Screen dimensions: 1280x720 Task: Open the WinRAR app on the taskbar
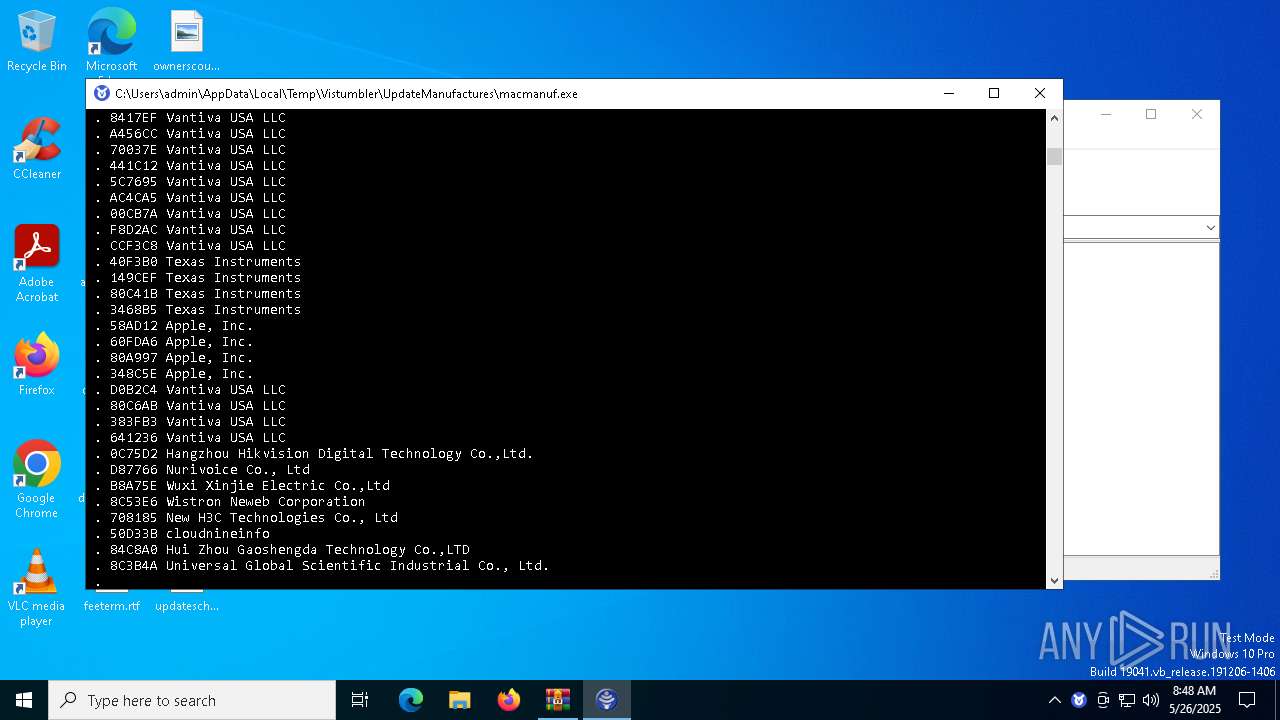(x=557, y=700)
